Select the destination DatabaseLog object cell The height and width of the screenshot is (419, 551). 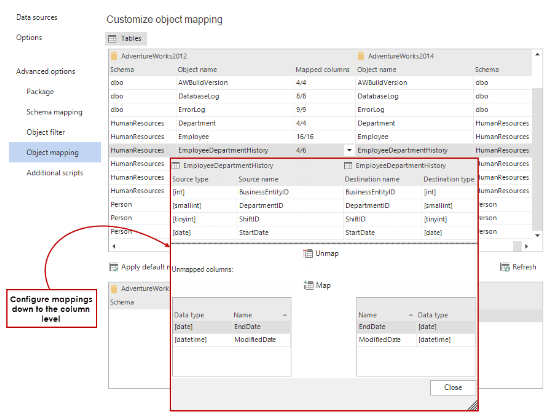click(414, 96)
